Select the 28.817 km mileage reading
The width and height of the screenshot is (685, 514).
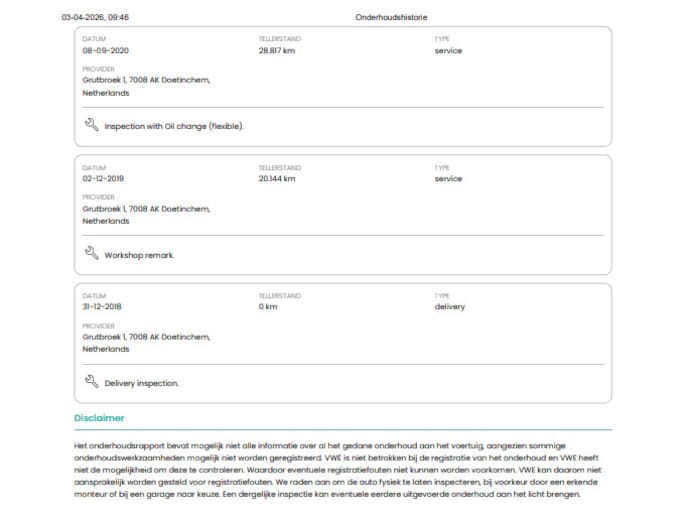click(277, 50)
